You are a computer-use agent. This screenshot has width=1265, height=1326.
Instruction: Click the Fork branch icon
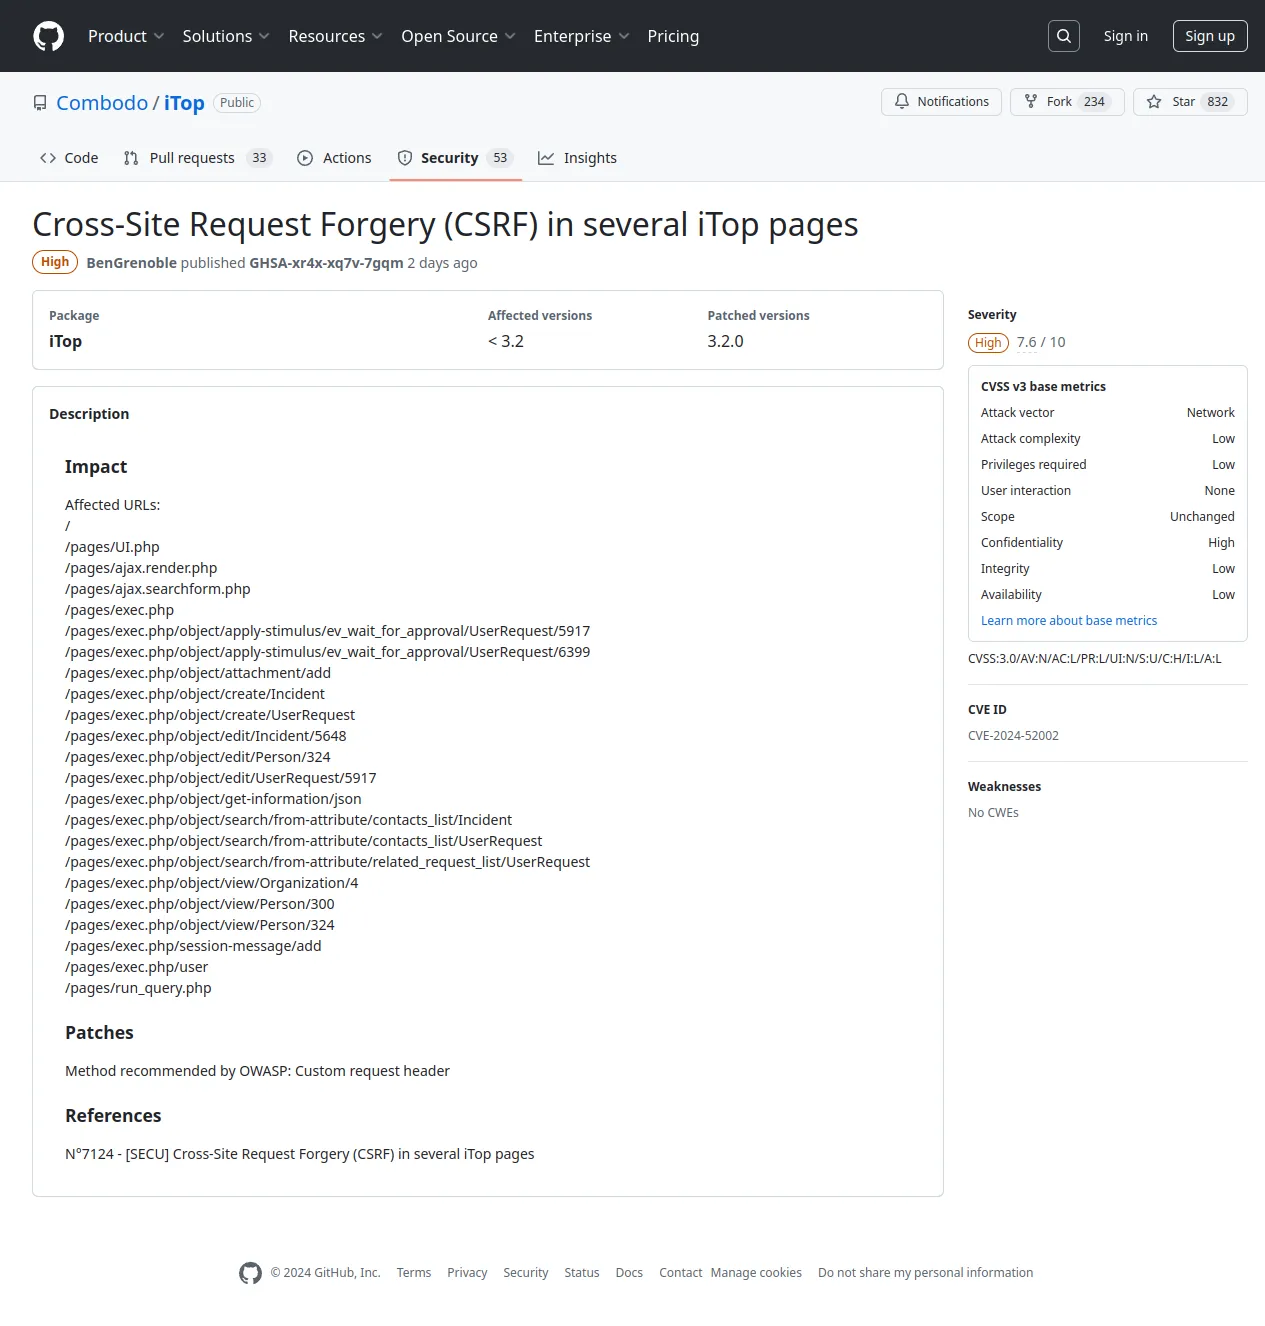[1031, 101]
